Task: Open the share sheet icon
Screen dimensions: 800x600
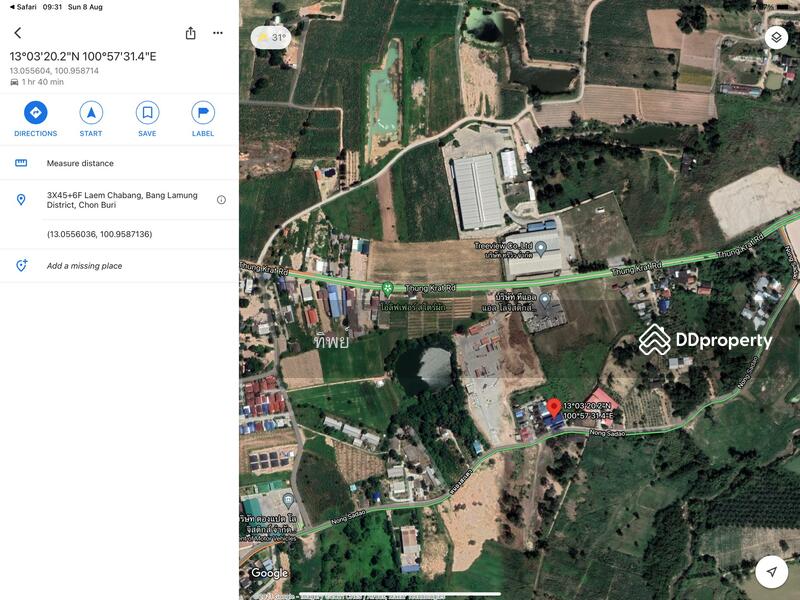Action: (x=190, y=33)
